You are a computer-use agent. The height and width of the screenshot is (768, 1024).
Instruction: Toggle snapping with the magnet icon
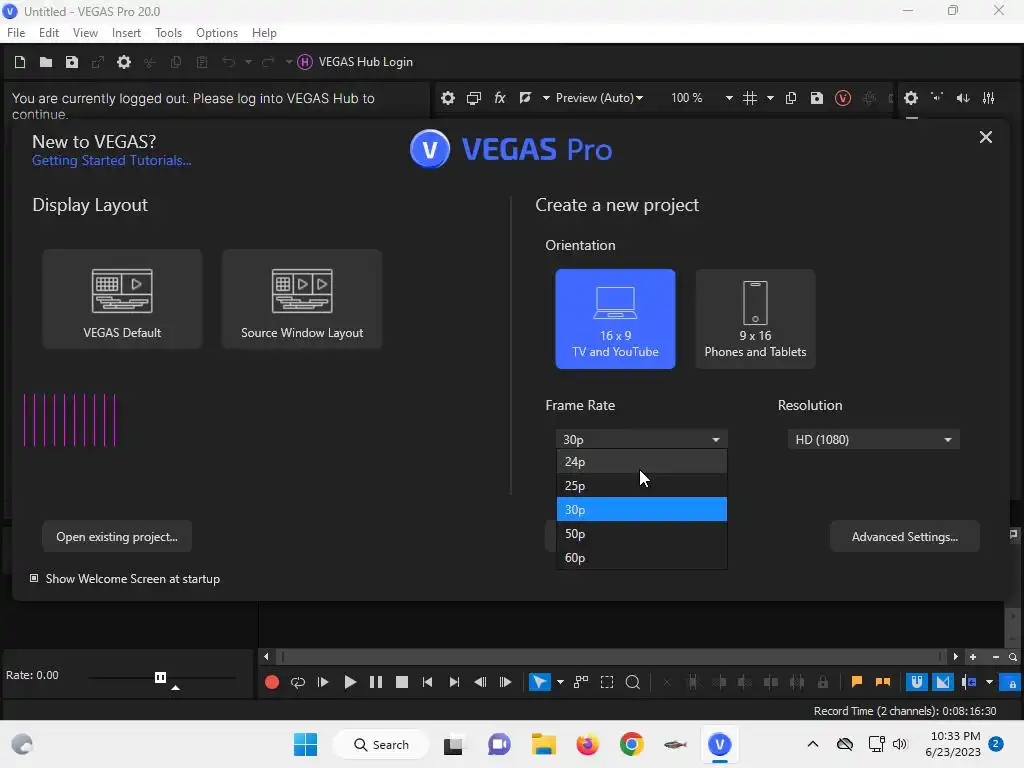click(x=917, y=682)
